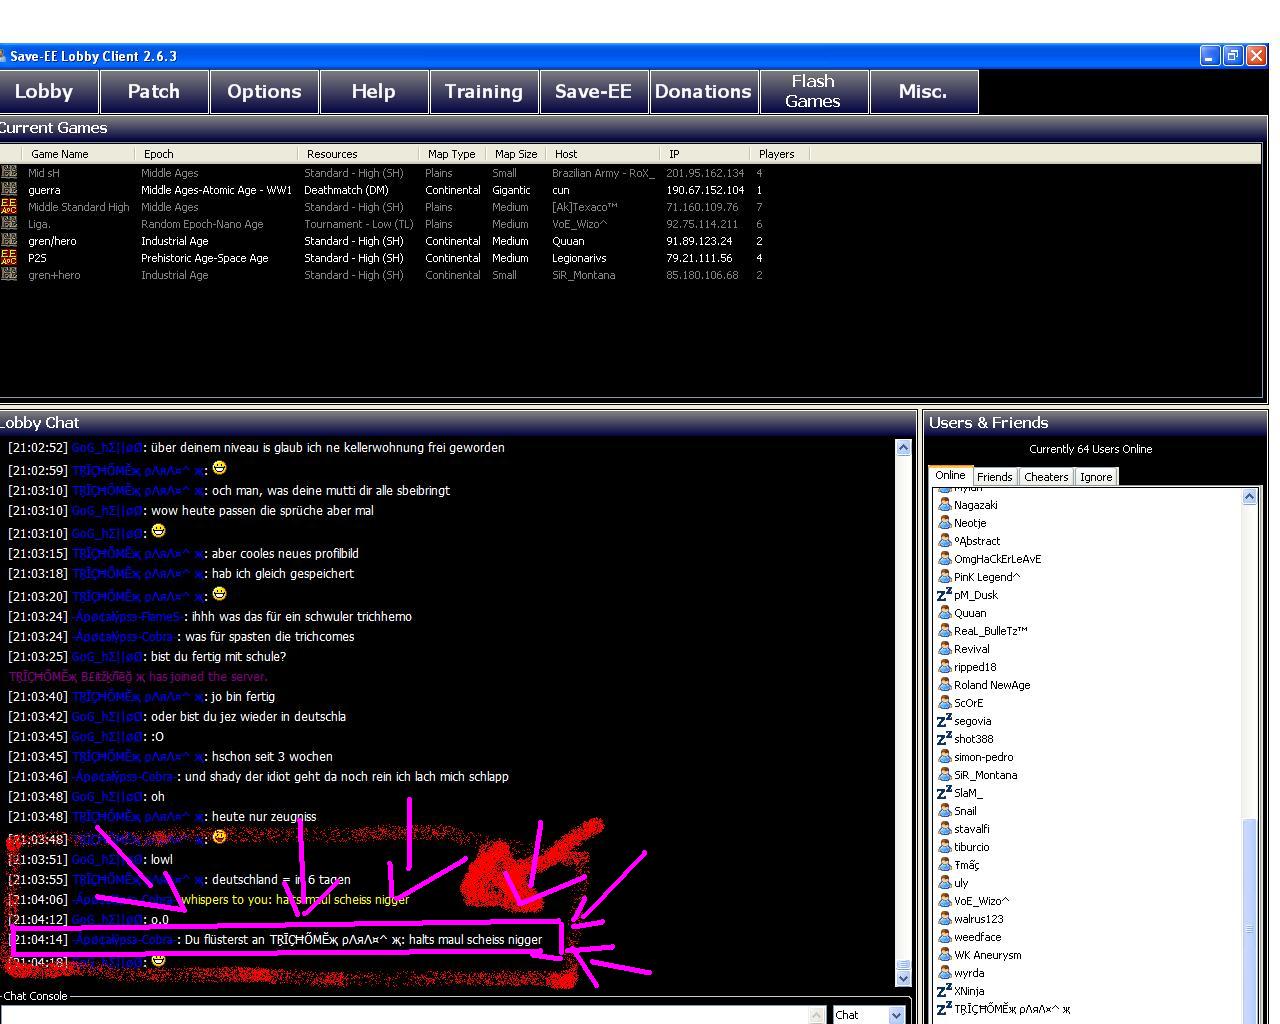
Task: Click the avatar icon beside weedface
Action: pos(944,937)
